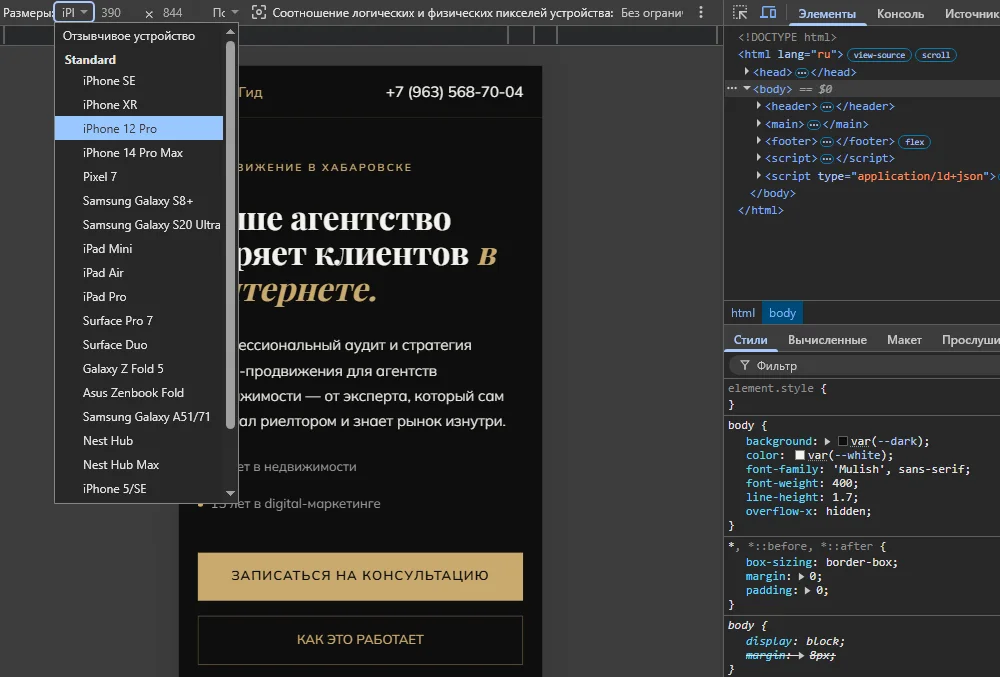This screenshot has height=677, width=1000.
Task: Choose iPhone XR from device list
Action: tap(139, 105)
